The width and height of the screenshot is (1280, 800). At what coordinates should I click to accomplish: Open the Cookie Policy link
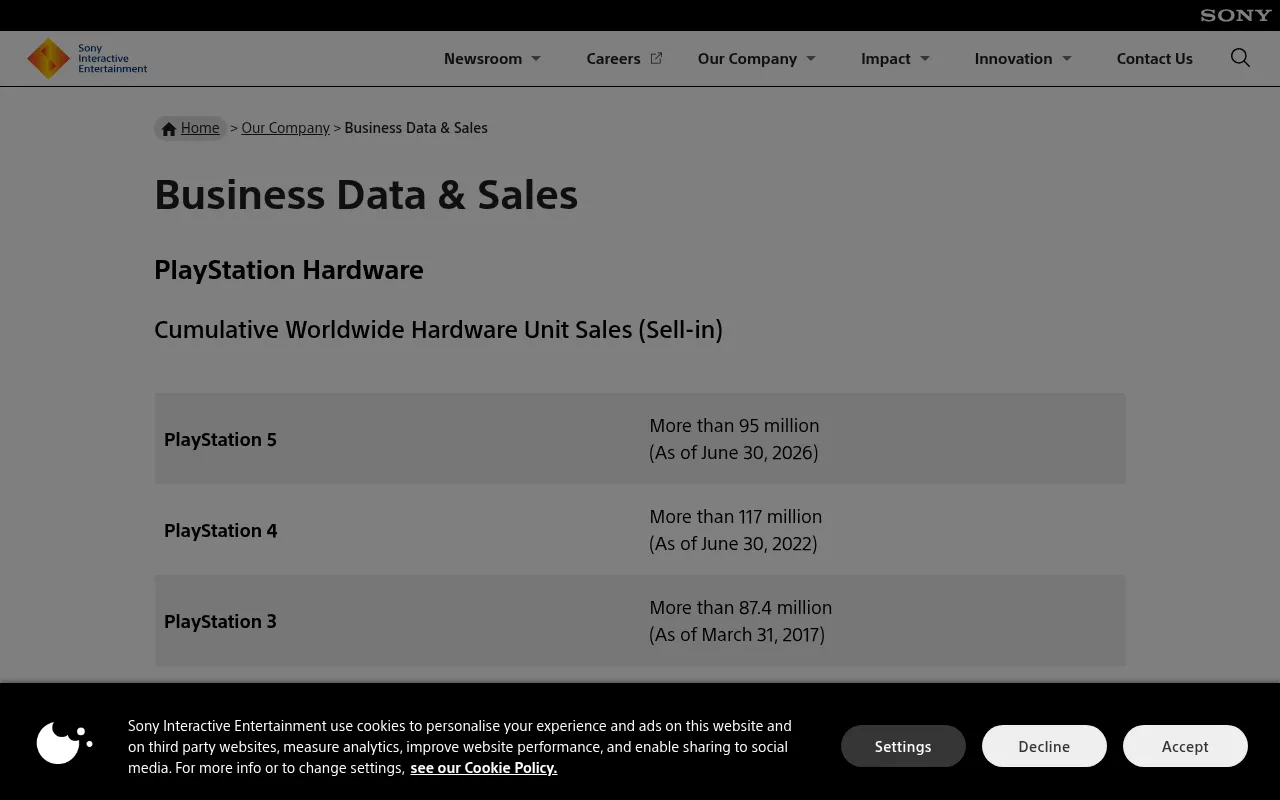pyautogui.click(x=483, y=768)
